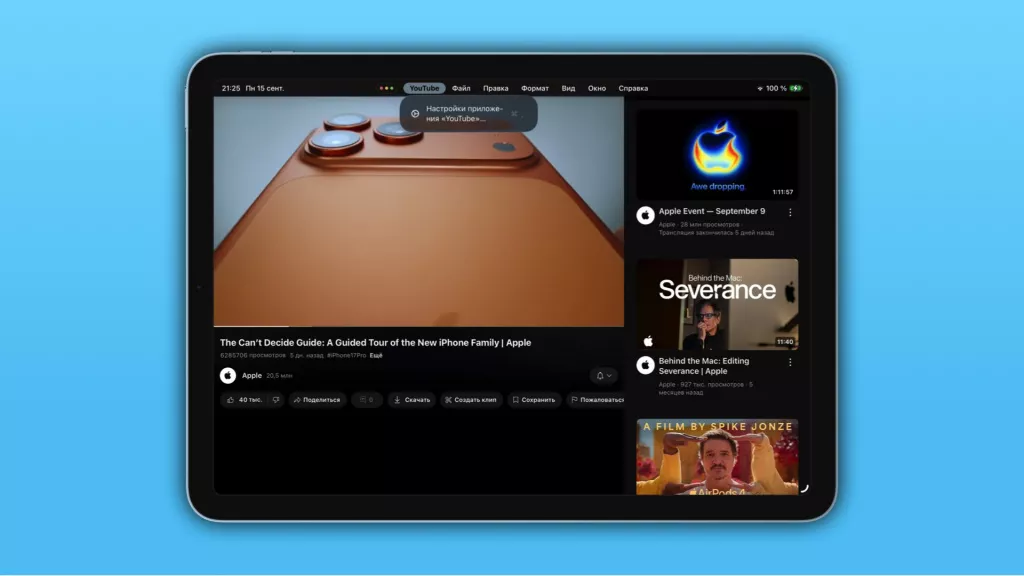Expand the video description via Ещё
Image resolution: width=1024 pixels, height=576 pixels.
374,355
